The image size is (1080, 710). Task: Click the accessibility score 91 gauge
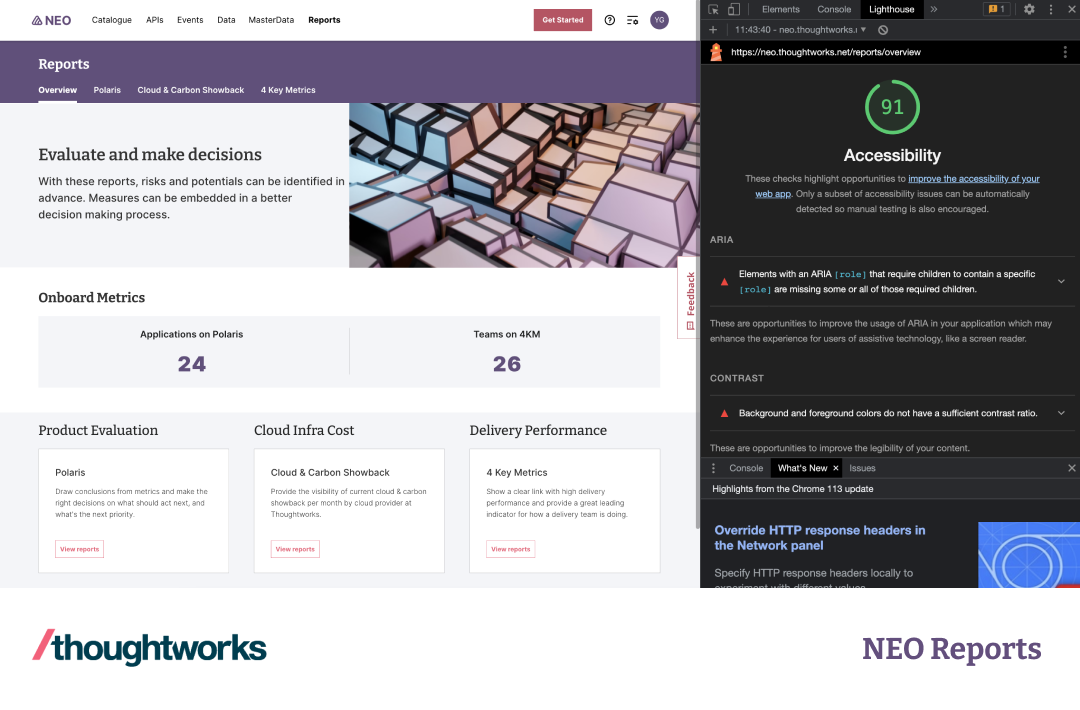coord(892,107)
